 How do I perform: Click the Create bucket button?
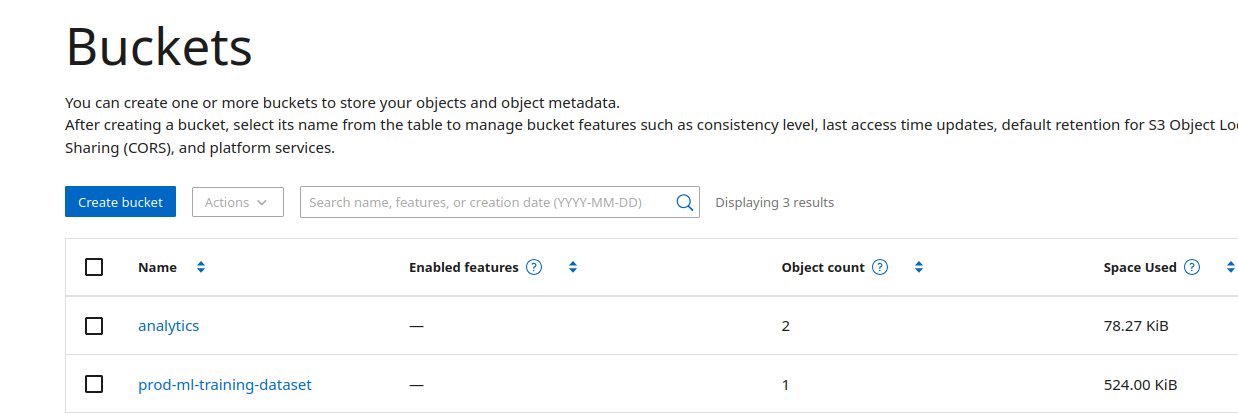[121, 202]
